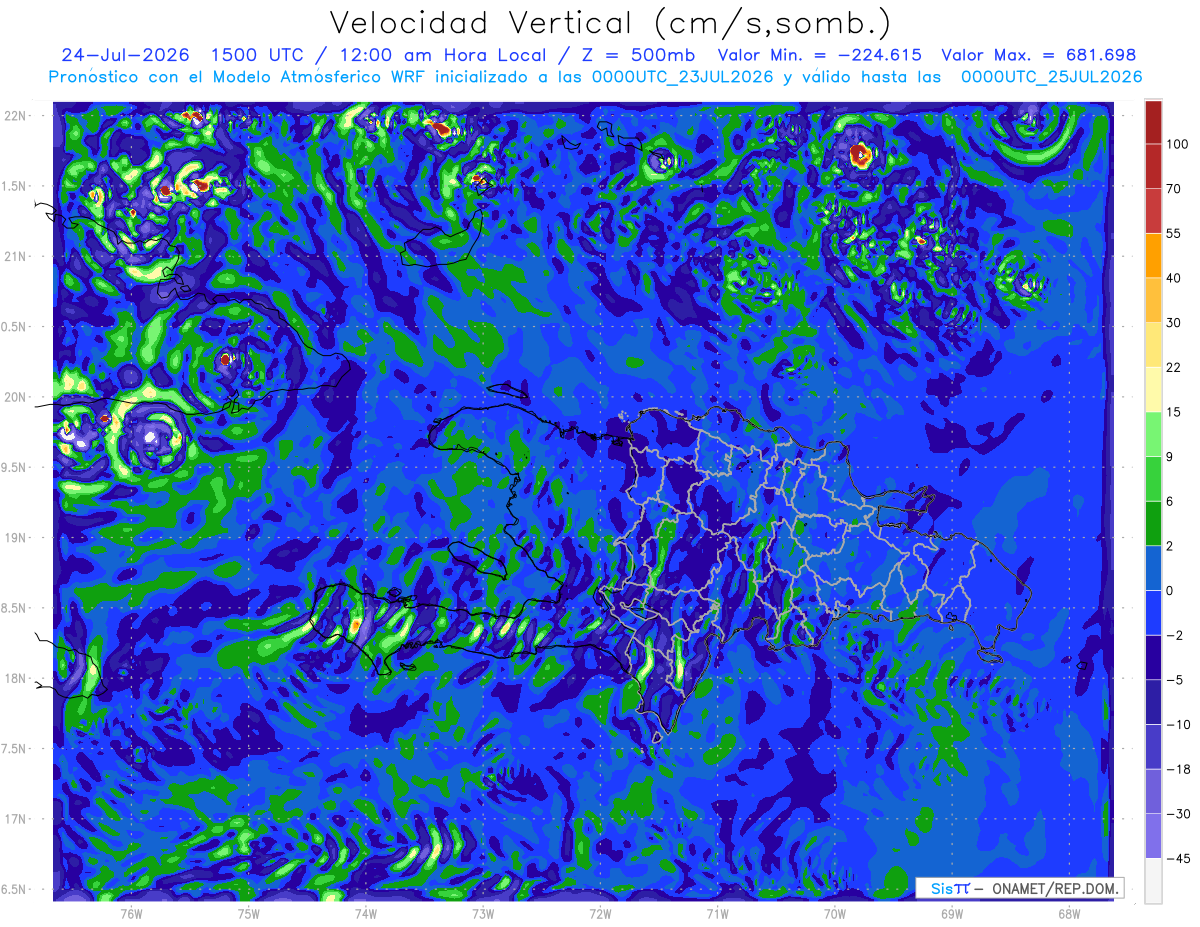Click the "SisTT - ONAMET/REP.DOM." credit label
Viewport: 1200px width, 927px height.
[1020, 888]
